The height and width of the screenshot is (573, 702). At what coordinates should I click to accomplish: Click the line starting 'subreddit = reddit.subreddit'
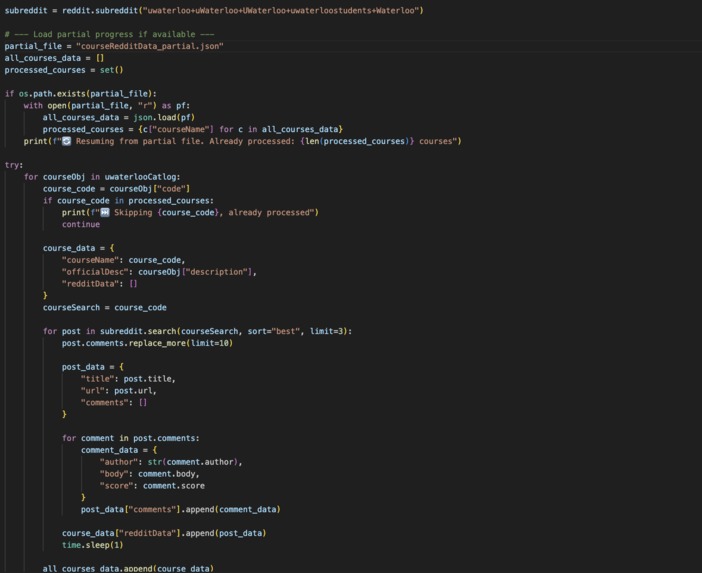coord(214,10)
